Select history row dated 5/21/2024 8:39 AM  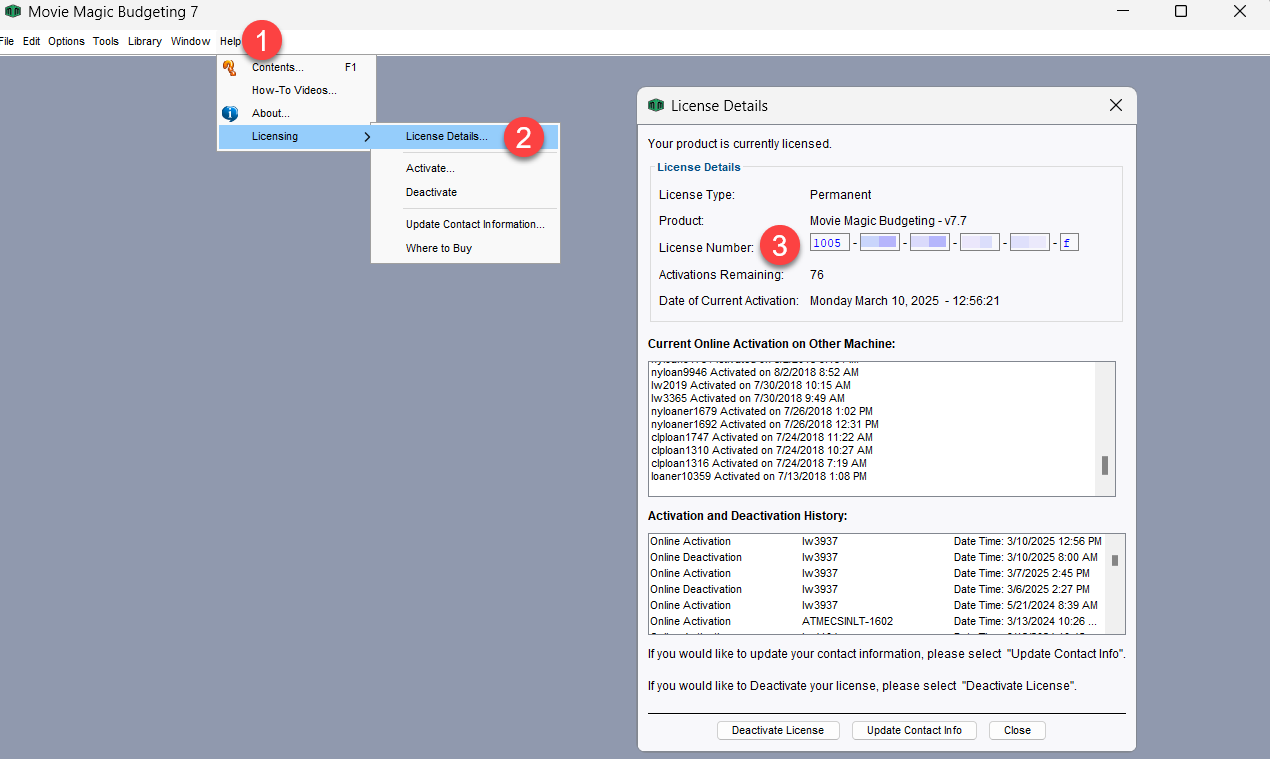point(877,605)
